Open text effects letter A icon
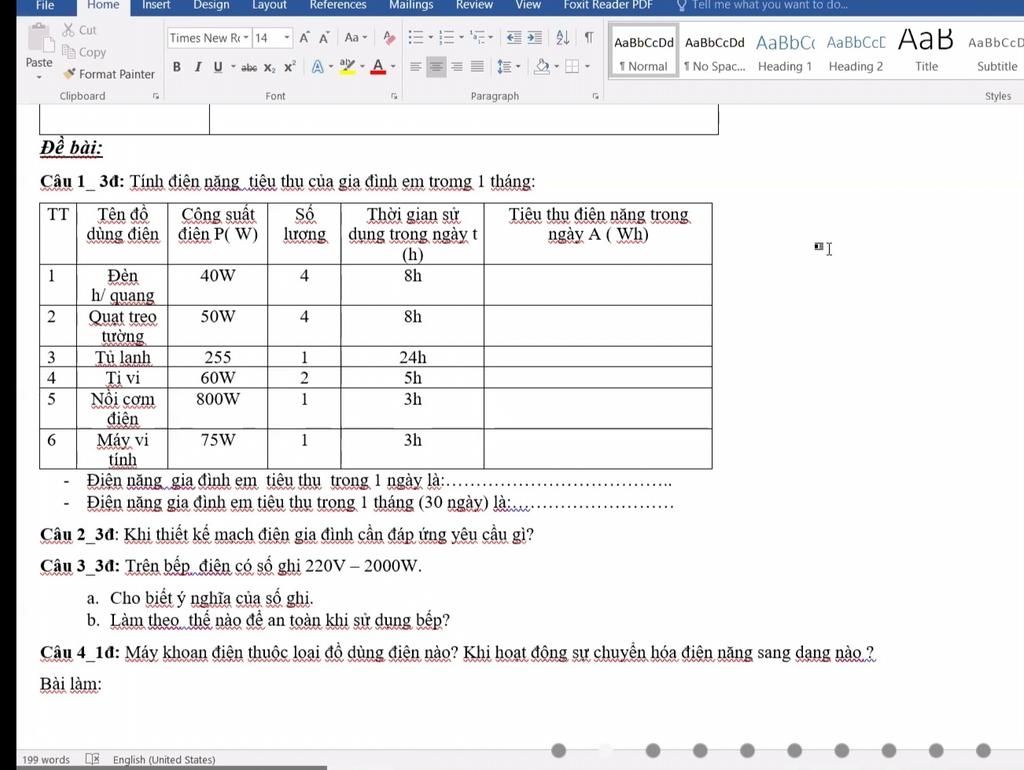This screenshot has width=1024, height=770. (x=317, y=67)
